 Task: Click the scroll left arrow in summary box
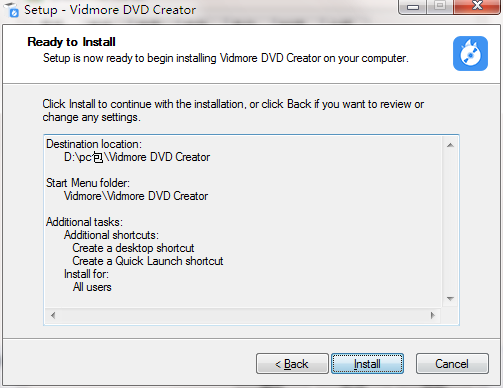pyautogui.click(x=53, y=315)
